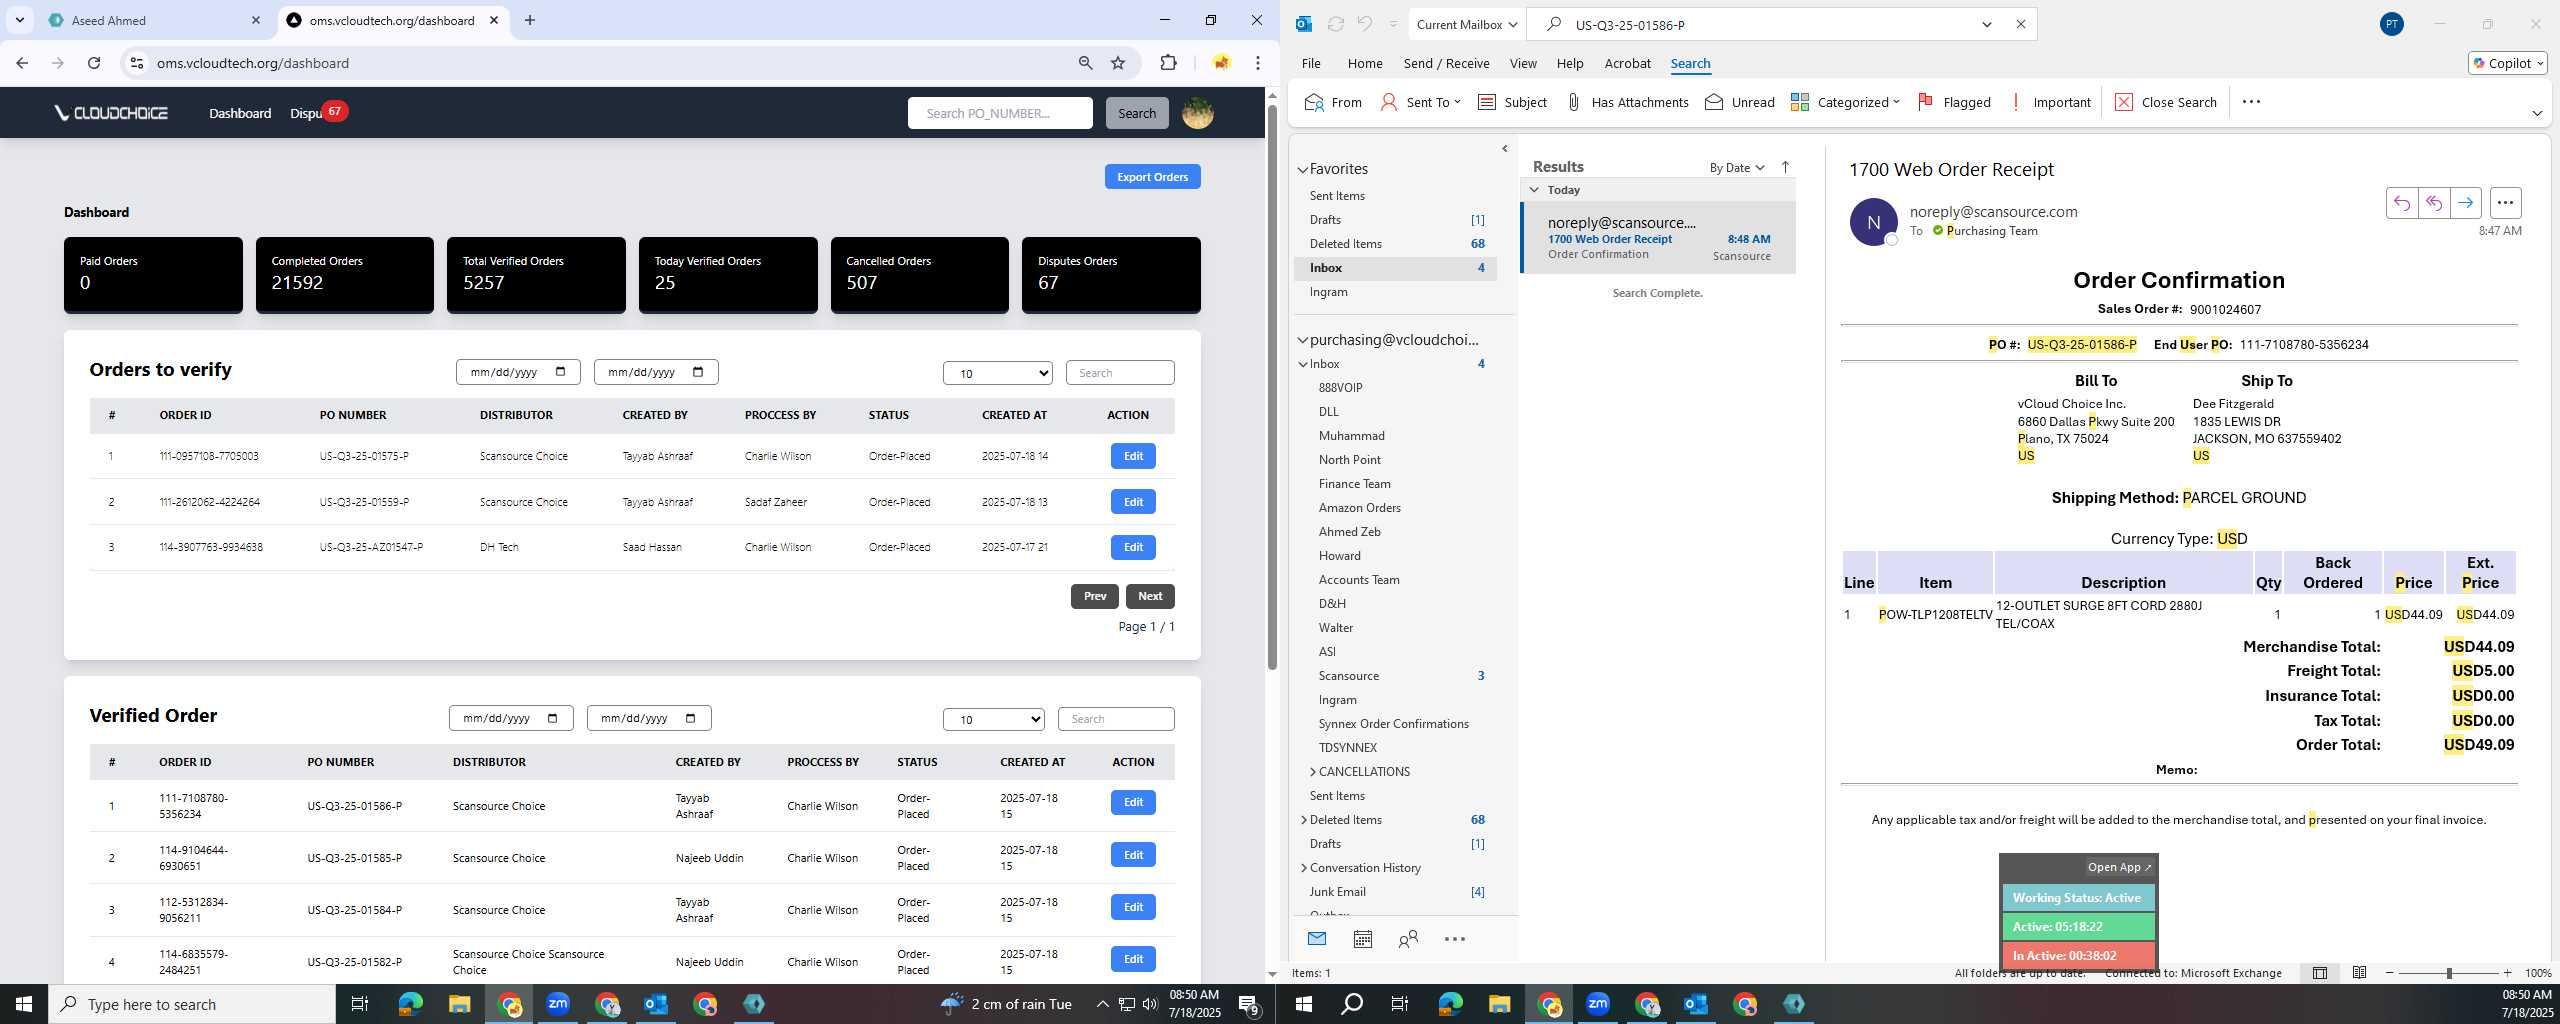Bookmark this page with the star icon
Screen dimensions: 2560x1024
click(1118, 63)
